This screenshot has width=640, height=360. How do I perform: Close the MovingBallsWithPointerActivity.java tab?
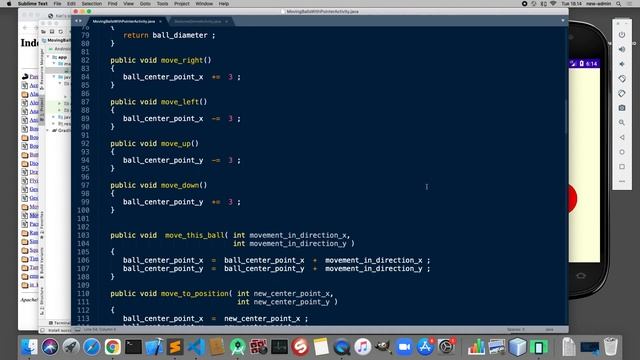point(160,21)
